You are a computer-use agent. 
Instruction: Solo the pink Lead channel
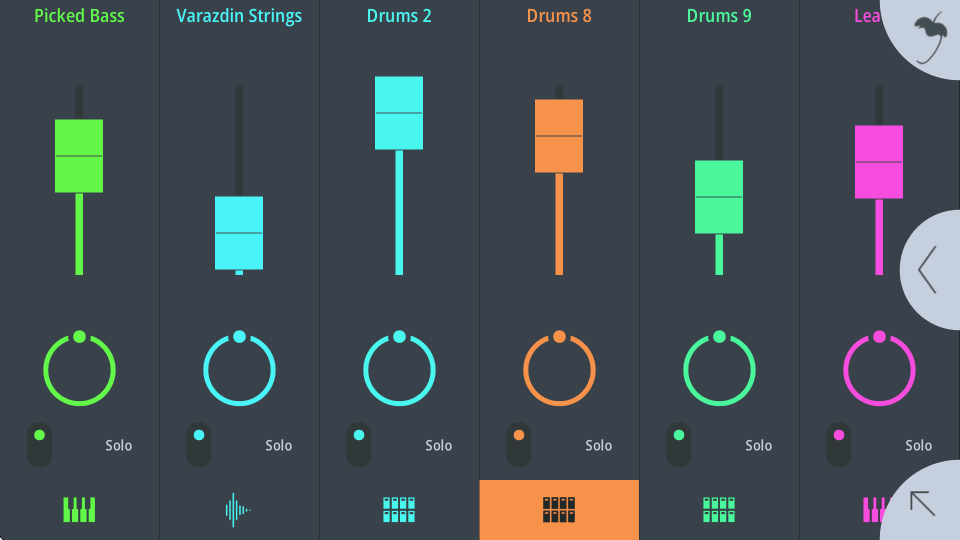918,445
